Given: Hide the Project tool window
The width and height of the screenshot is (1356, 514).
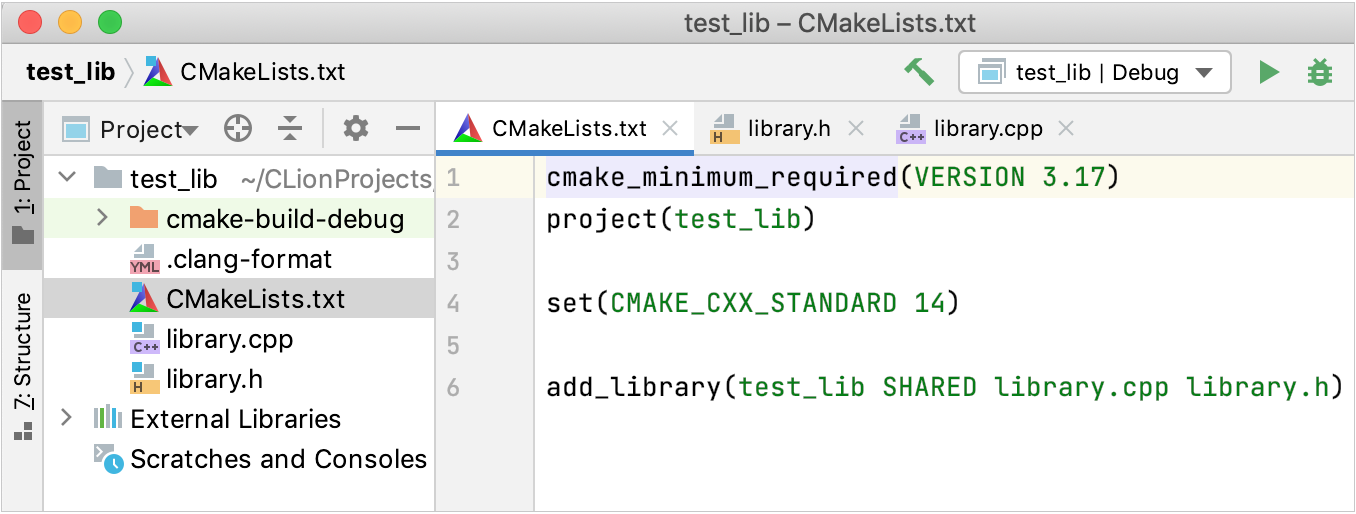Looking at the screenshot, I should [x=407, y=128].
